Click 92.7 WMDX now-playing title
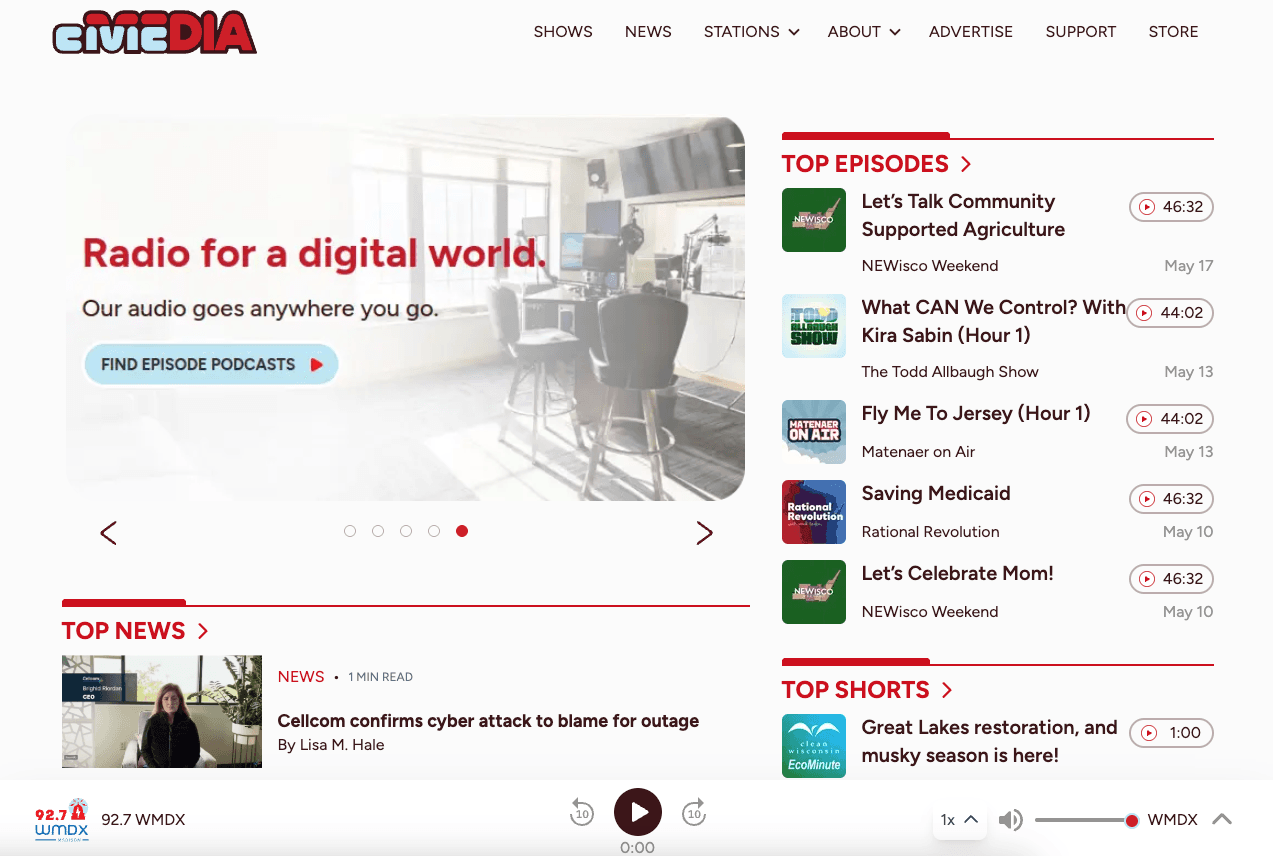The image size is (1273, 856). click(143, 820)
